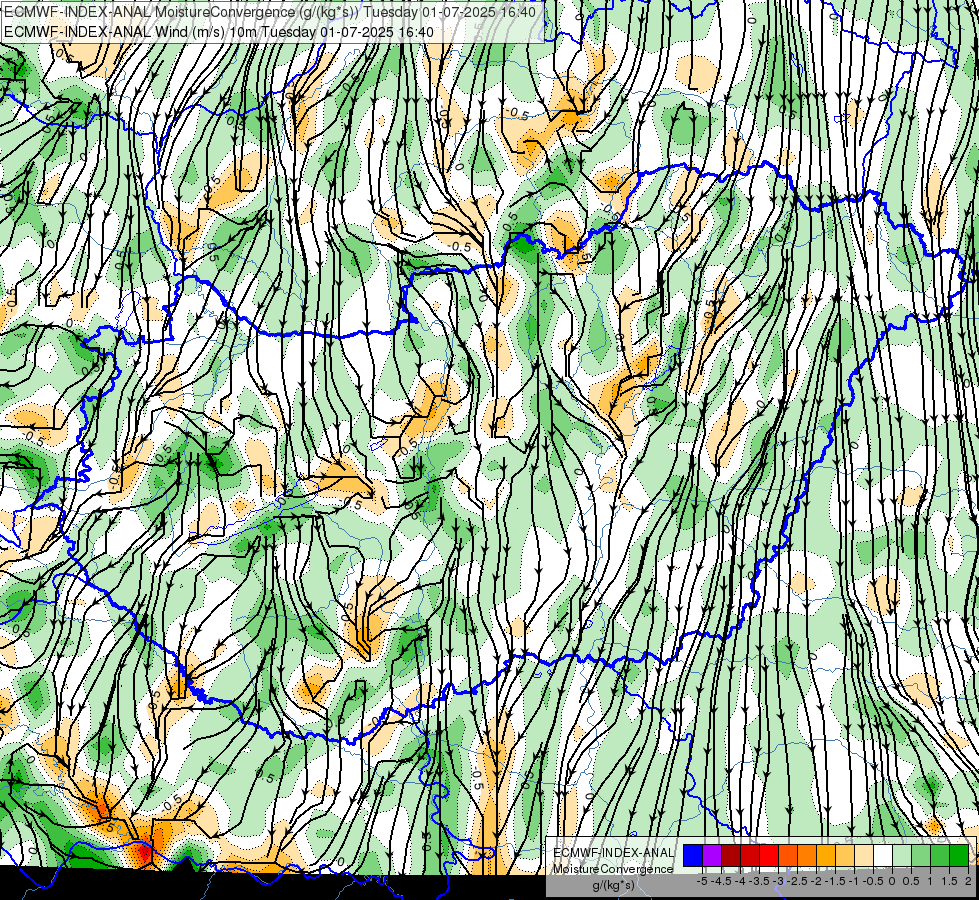The image size is (979, 900).
Task: Click the pale peach swatch left of white
Action: pyautogui.click(x=864, y=855)
